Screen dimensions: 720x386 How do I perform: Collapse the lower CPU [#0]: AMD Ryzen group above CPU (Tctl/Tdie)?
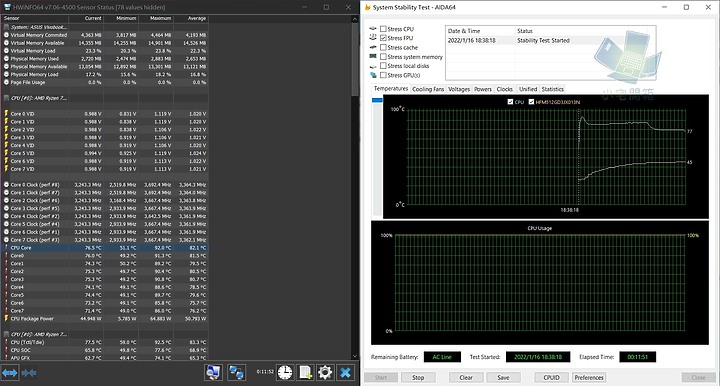(6, 334)
